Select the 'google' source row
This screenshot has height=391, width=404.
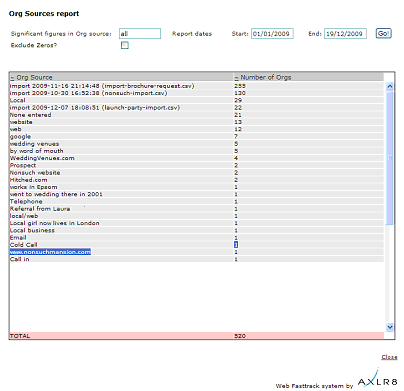coord(197,136)
